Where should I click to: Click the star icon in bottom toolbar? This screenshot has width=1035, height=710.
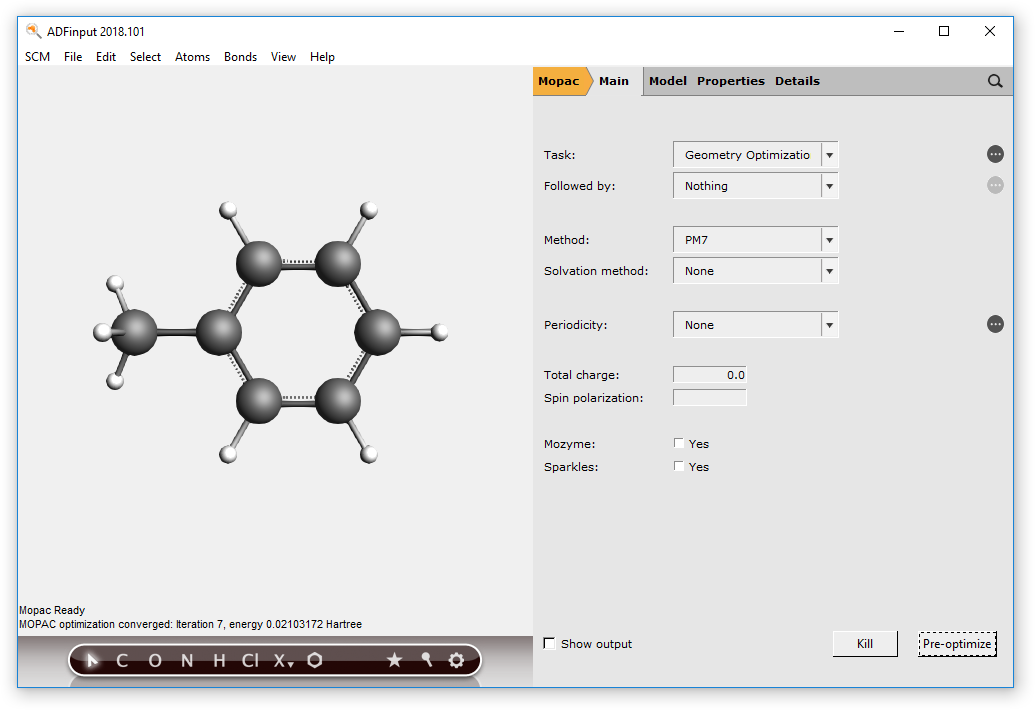(394, 660)
